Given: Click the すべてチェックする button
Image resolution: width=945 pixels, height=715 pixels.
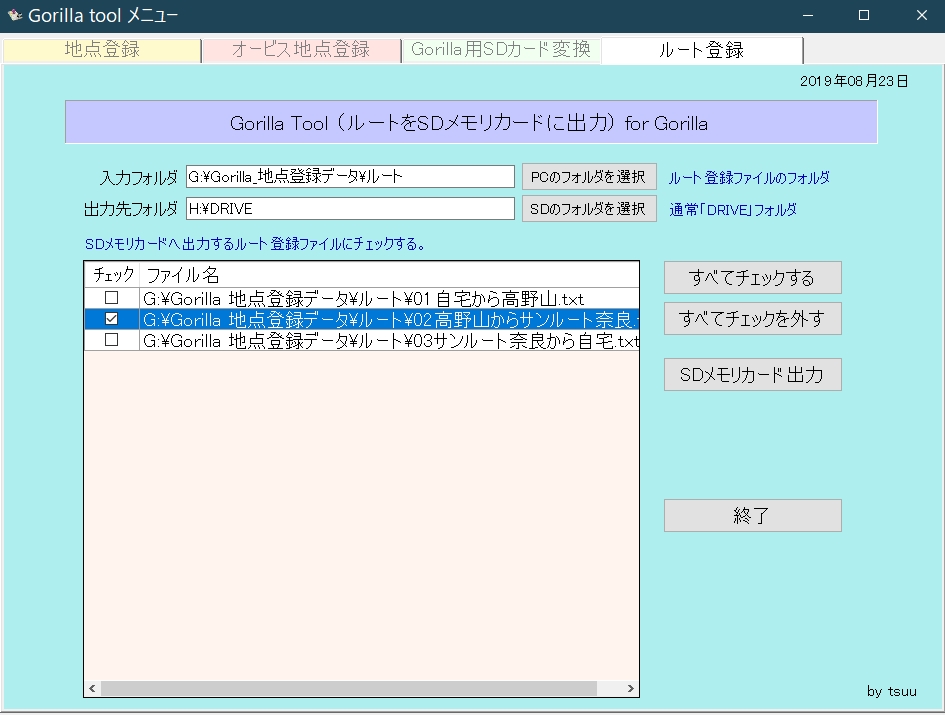Looking at the screenshot, I should (752, 277).
